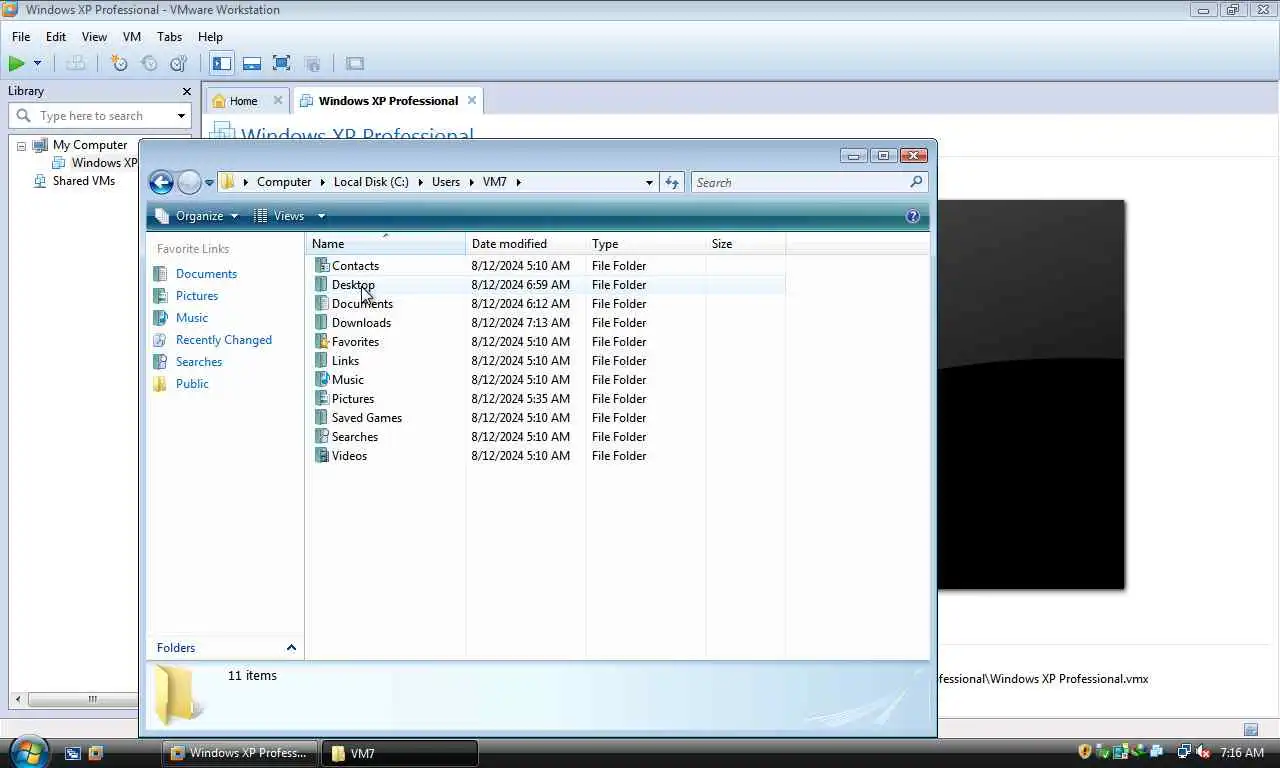Image resolution: width=1280 pixels, height=768 pixels.
Task: Select the Videos folder icon
Action: tap(321, 455)
